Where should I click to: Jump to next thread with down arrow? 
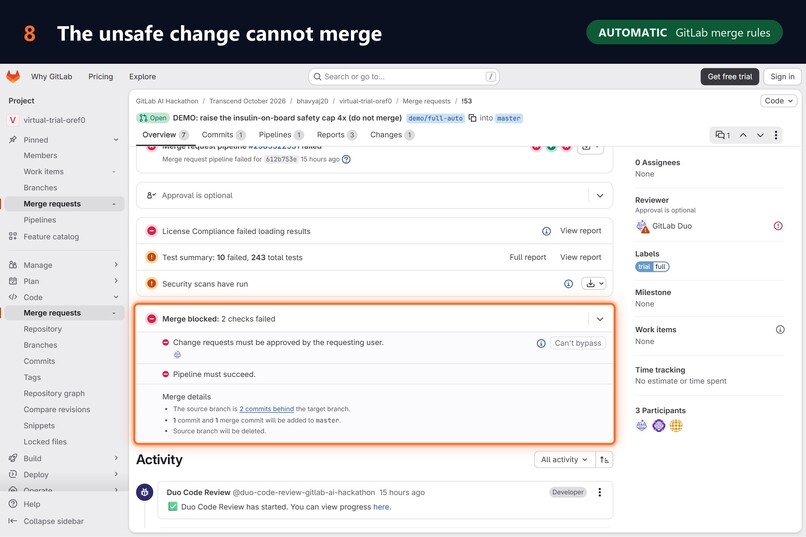coord(760,135)
